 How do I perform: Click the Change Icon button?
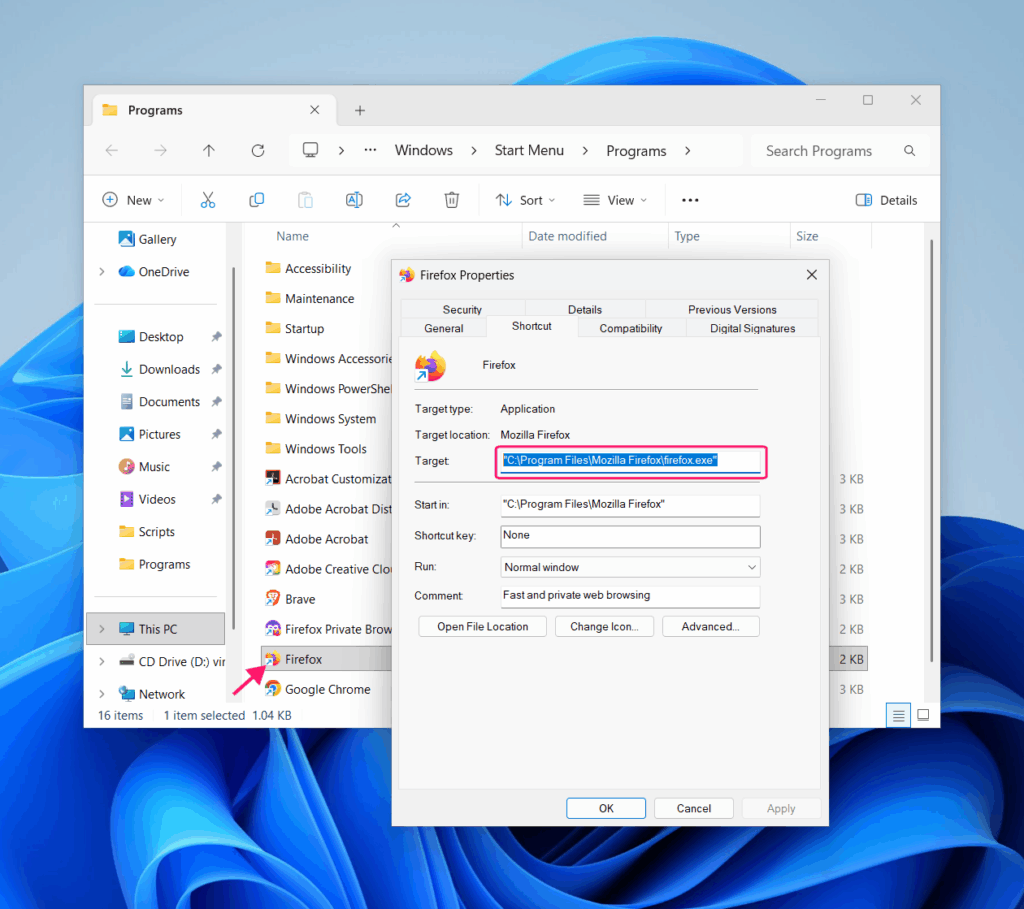604,627
